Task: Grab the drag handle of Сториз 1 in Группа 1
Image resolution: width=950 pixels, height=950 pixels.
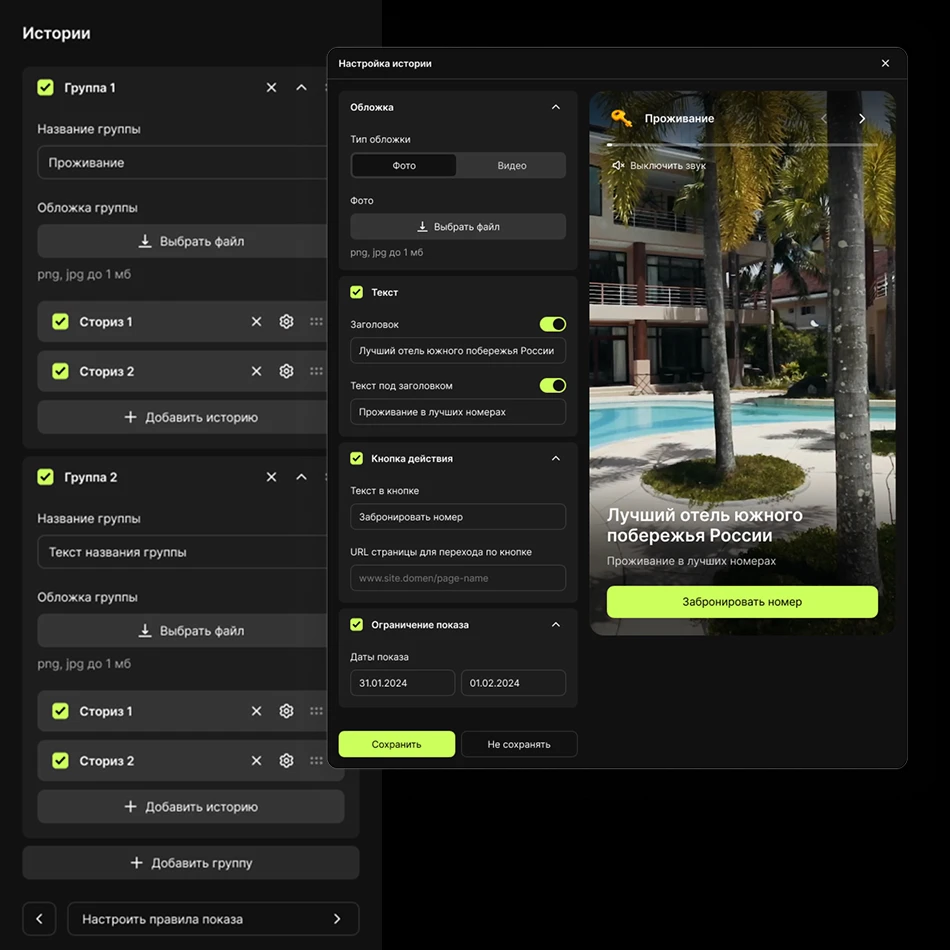Action: coord(316,322)
